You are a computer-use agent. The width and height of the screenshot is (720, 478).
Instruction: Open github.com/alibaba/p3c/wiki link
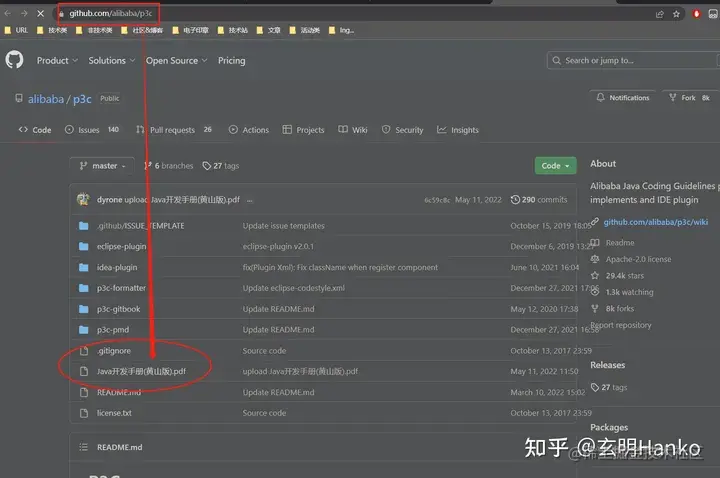coord(655,222)
